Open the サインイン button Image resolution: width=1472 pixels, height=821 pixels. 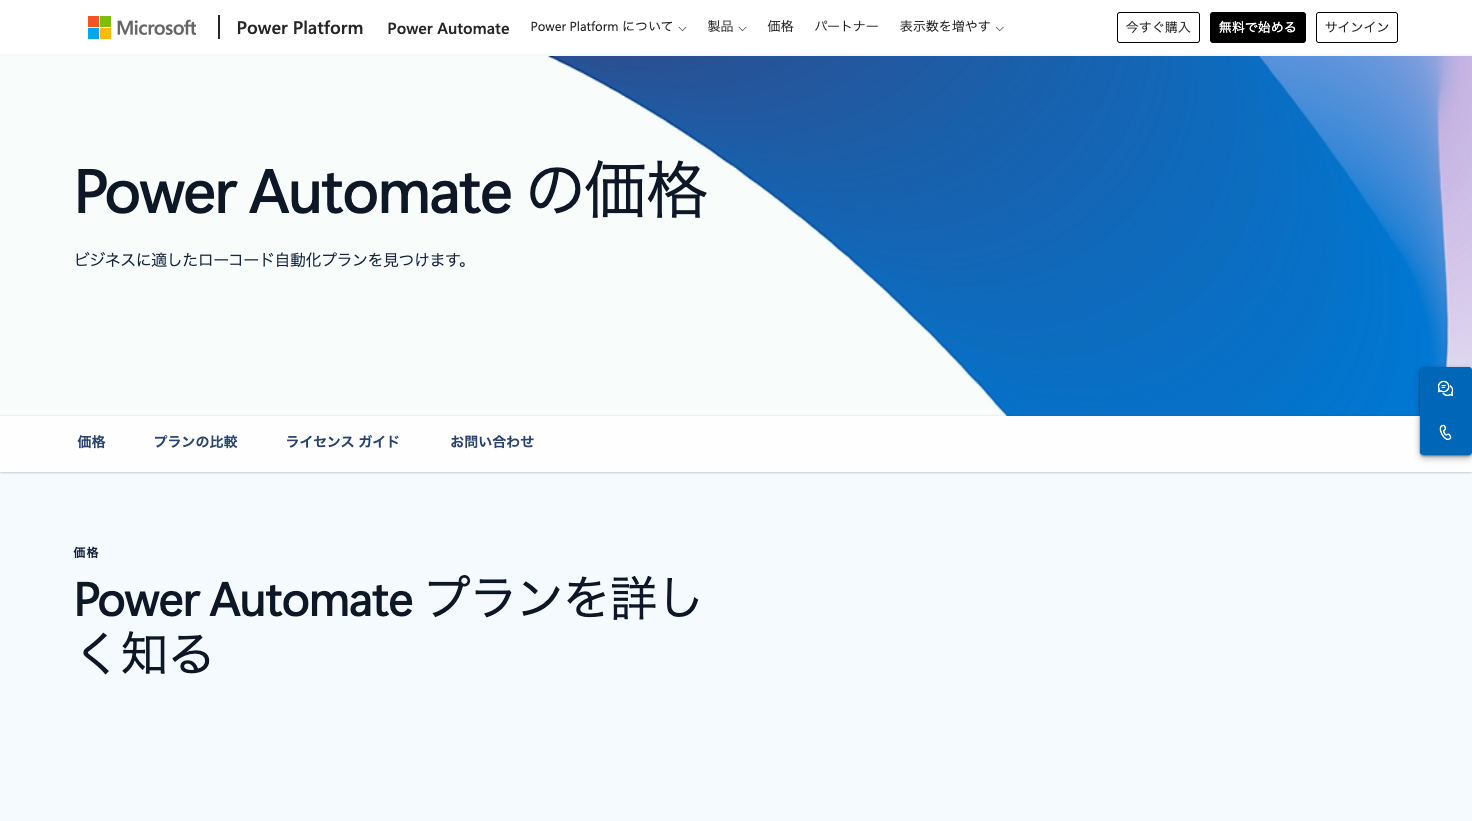[x=1356, y=27]
